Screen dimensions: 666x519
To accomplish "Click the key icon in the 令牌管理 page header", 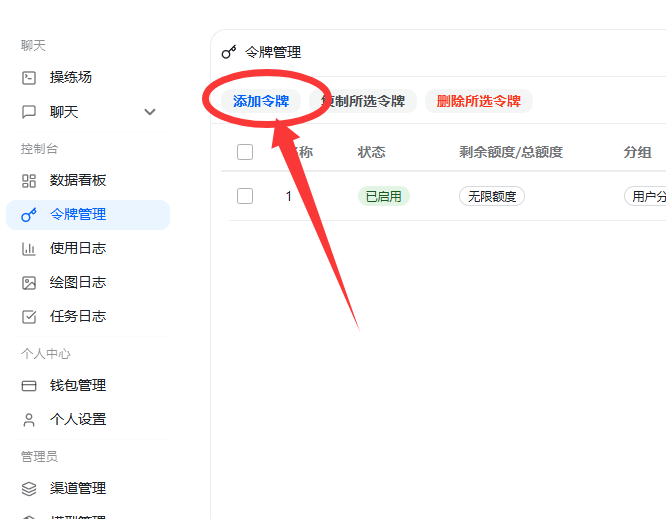I will (229, 52).
